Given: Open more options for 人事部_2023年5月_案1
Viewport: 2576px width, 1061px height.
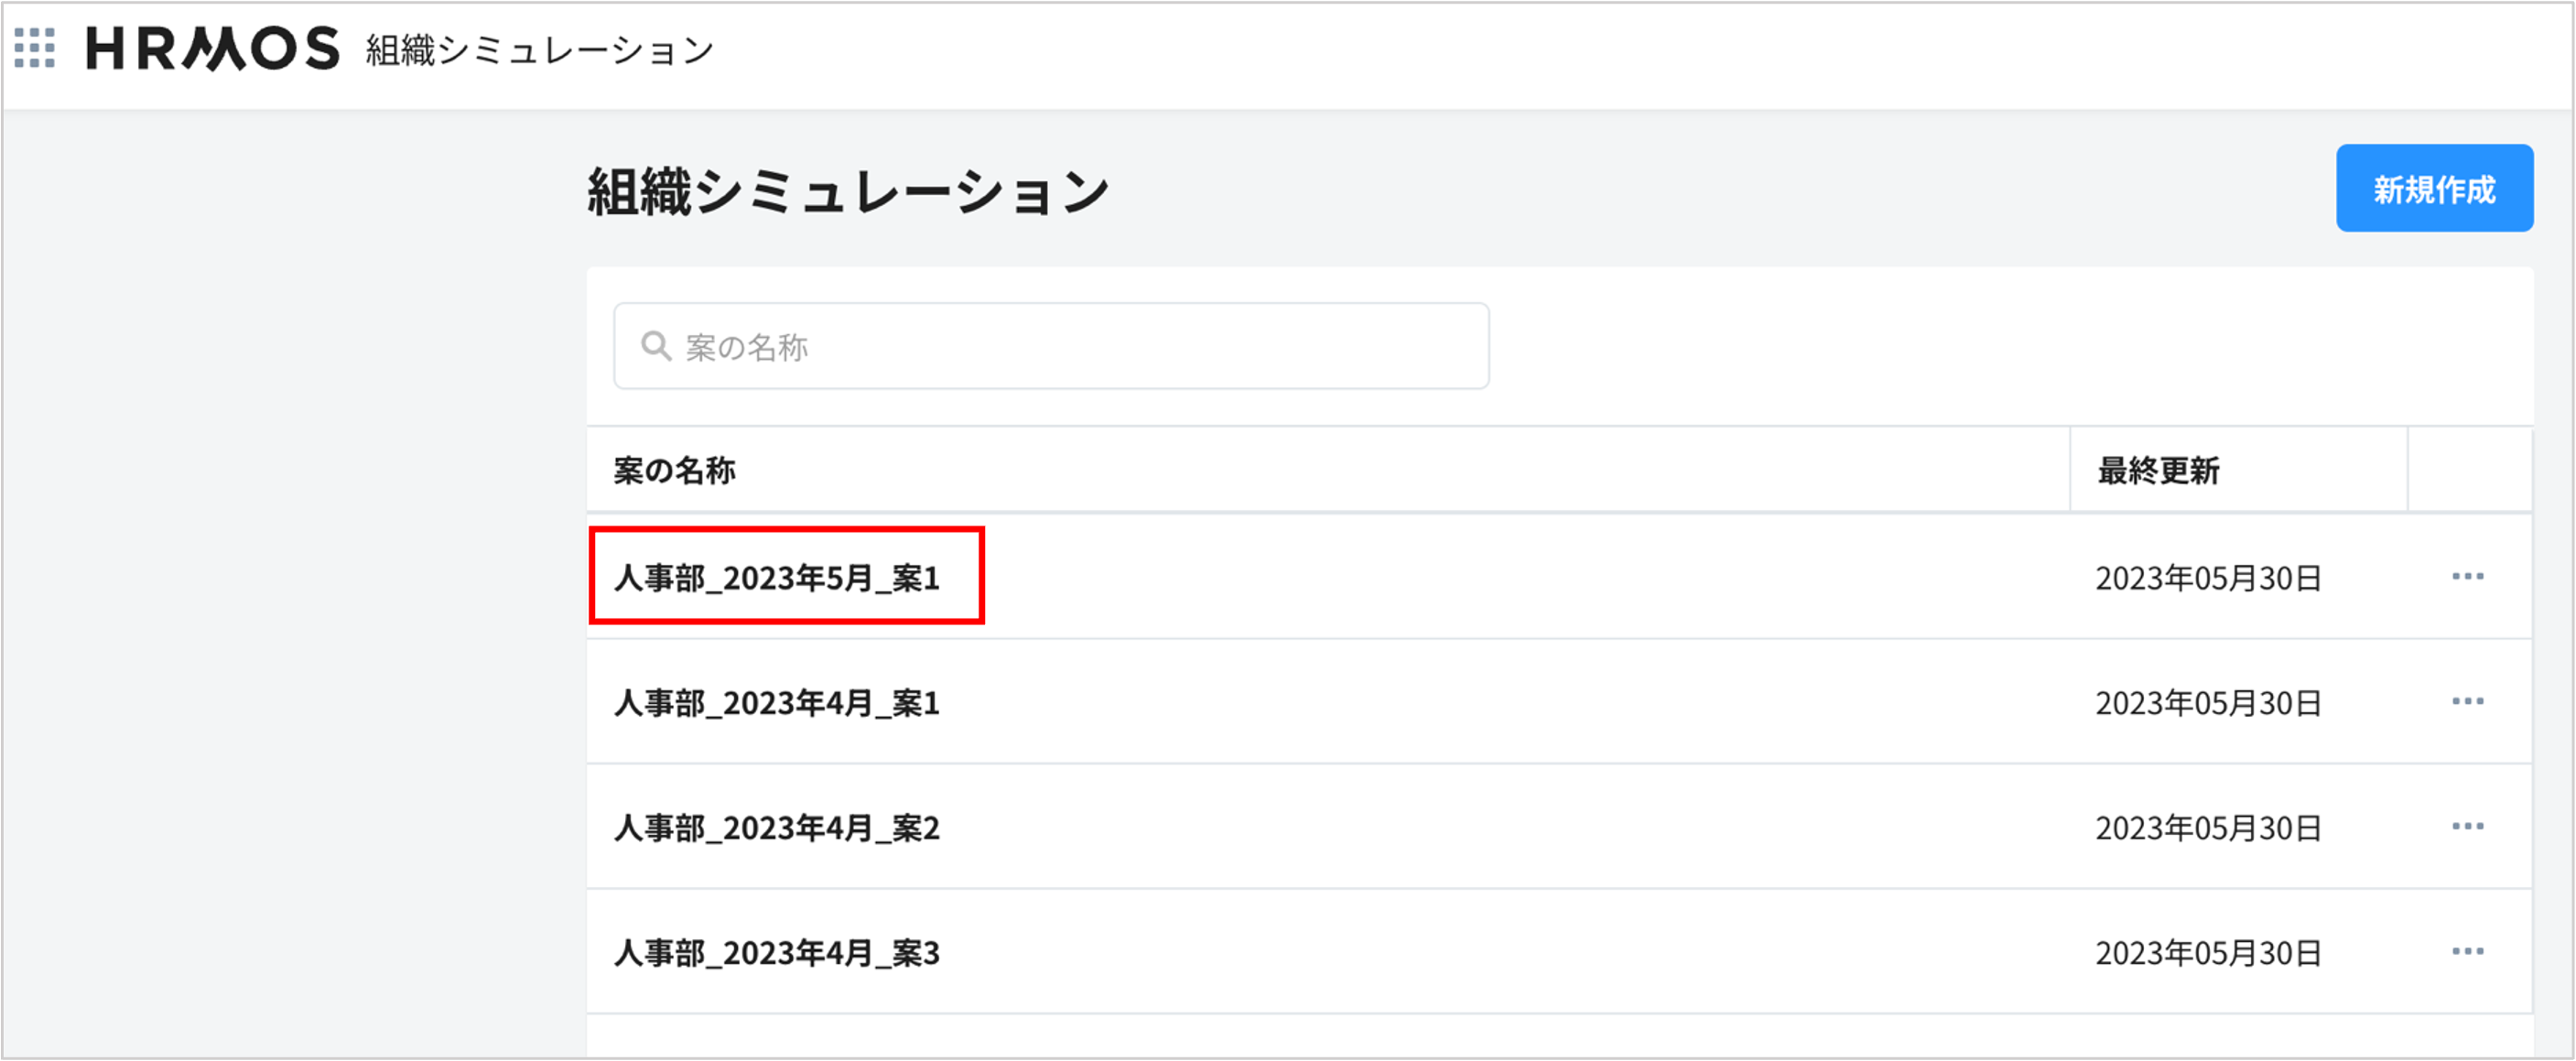Looking at the screenshot, I should 2467,577.
